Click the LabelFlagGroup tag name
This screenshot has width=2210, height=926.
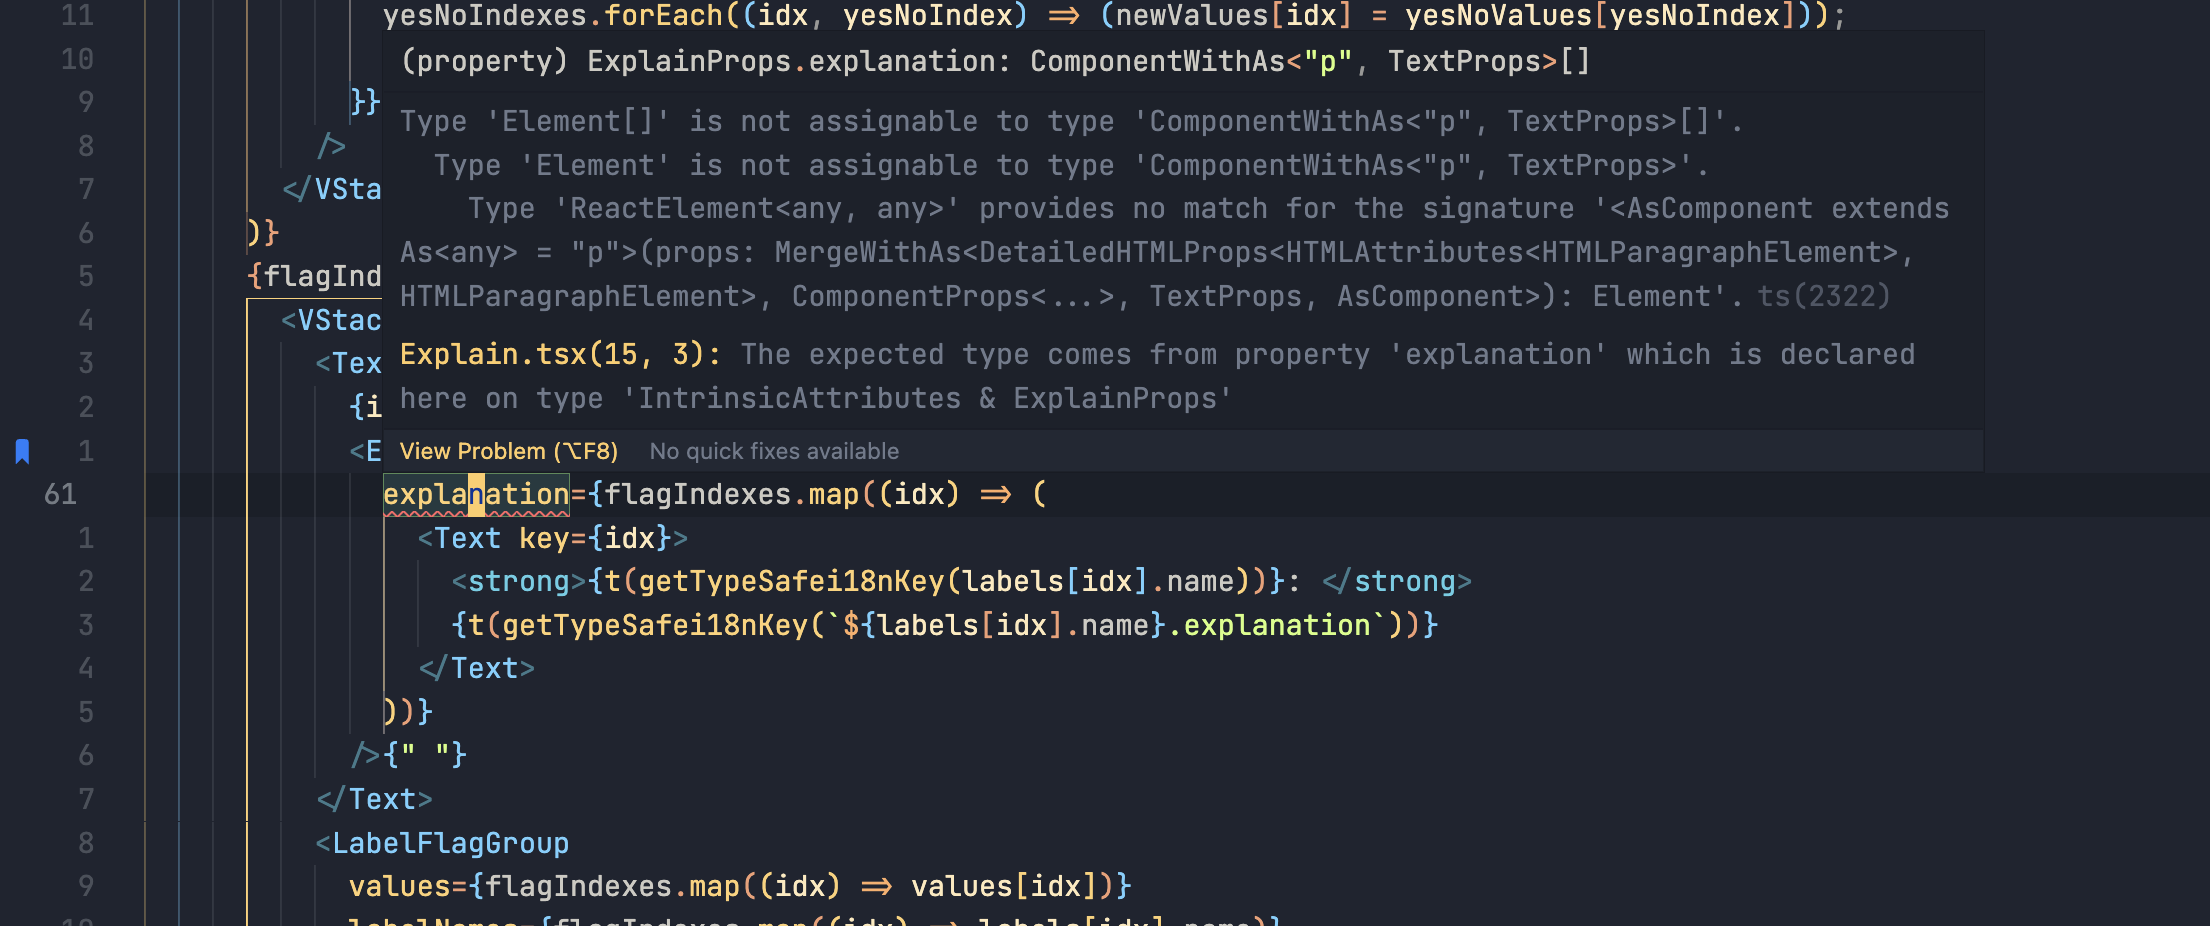point(450,843)
